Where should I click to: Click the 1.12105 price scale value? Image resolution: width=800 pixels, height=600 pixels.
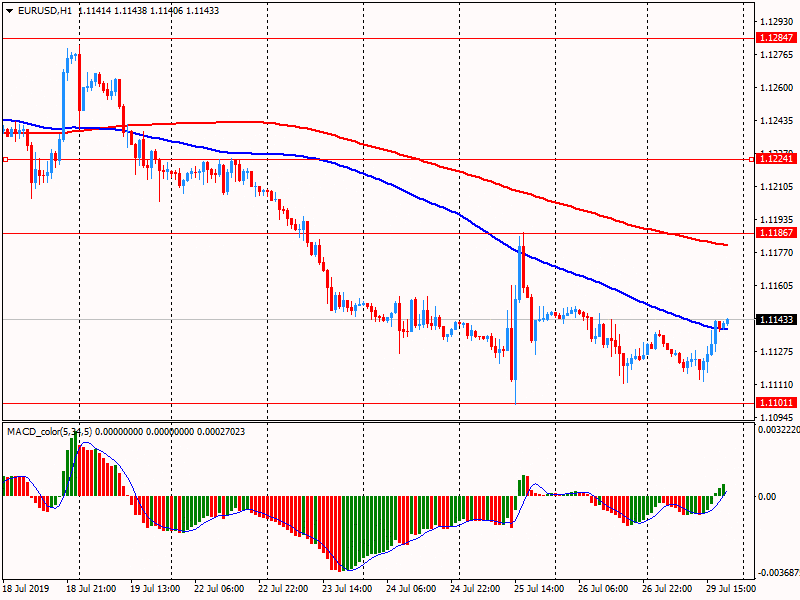pos(777,187)
